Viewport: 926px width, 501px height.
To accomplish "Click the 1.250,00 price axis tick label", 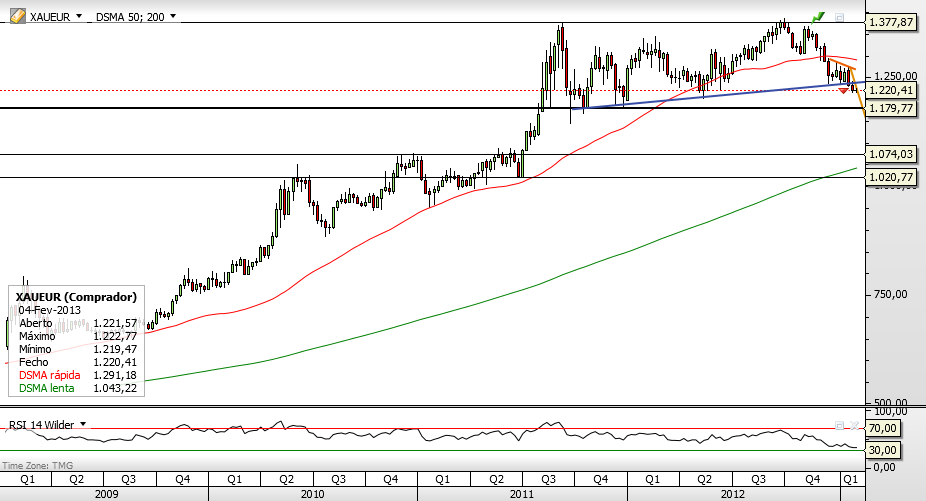I will 896,76.
